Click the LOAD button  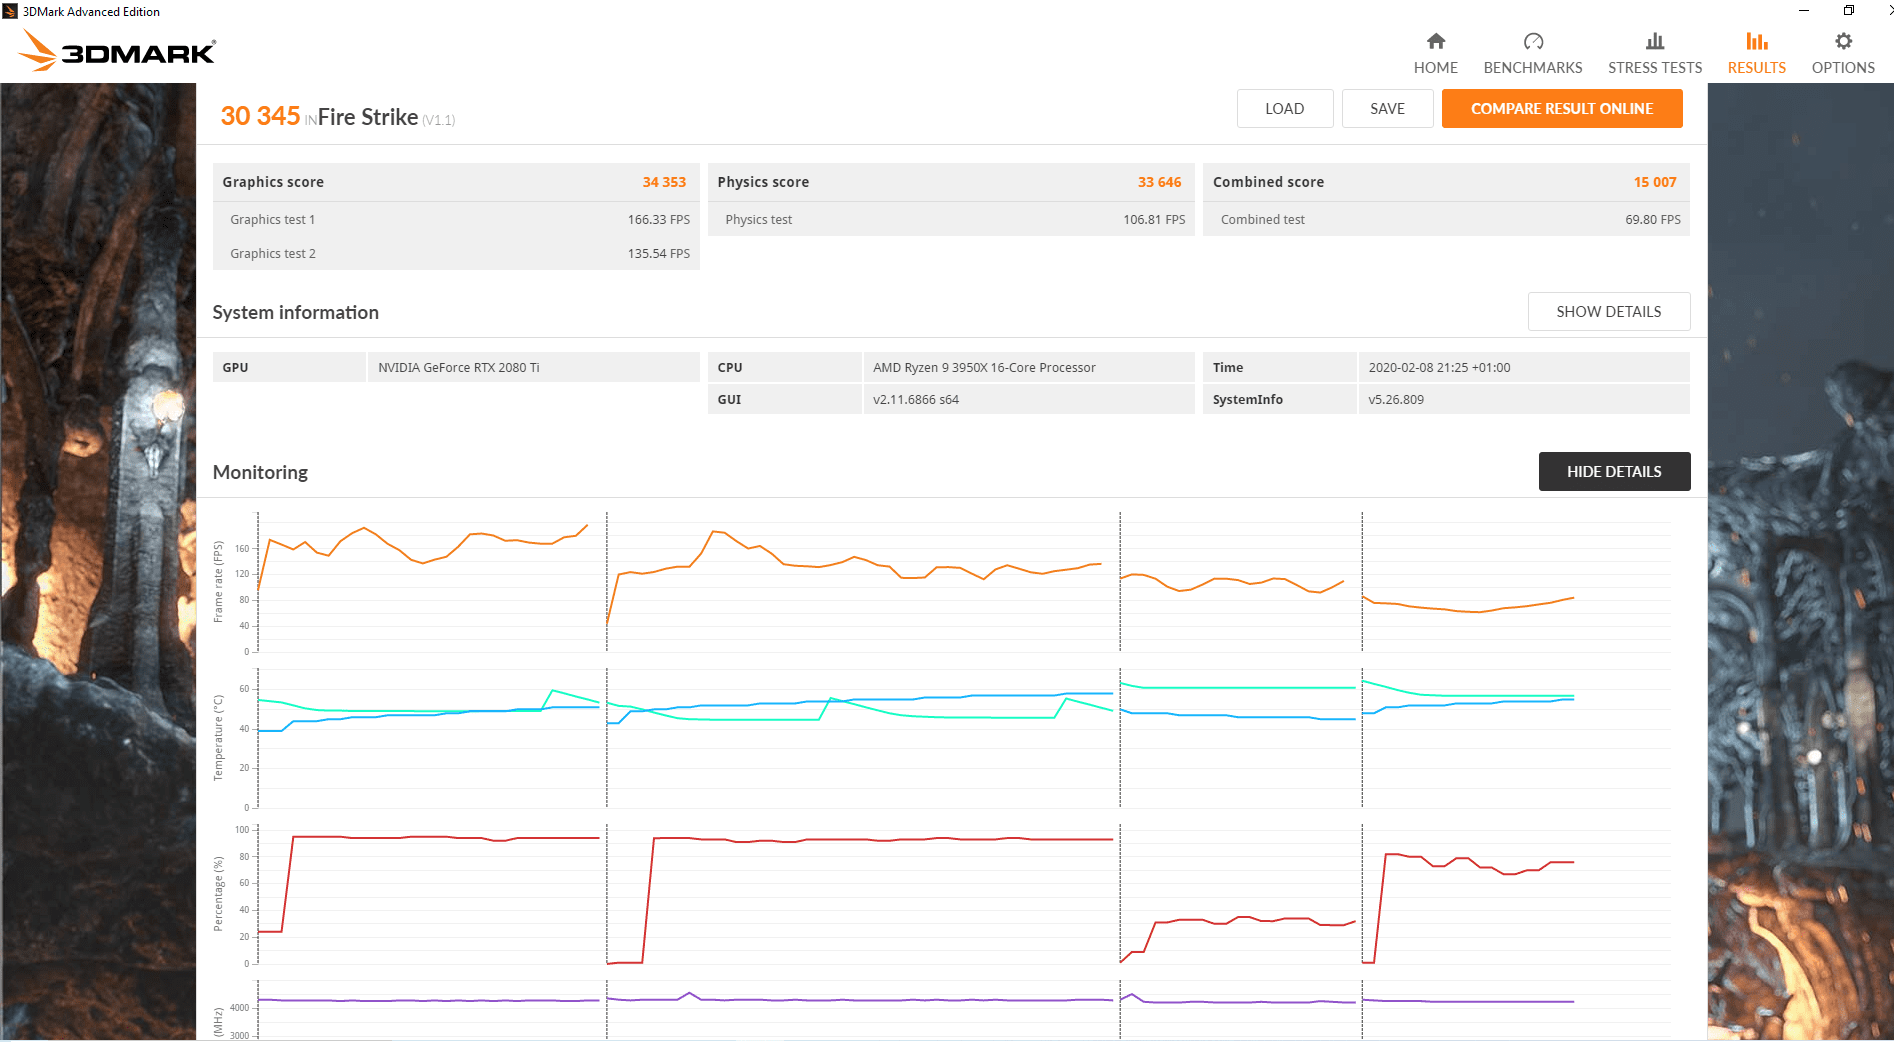click(1285, 109)
